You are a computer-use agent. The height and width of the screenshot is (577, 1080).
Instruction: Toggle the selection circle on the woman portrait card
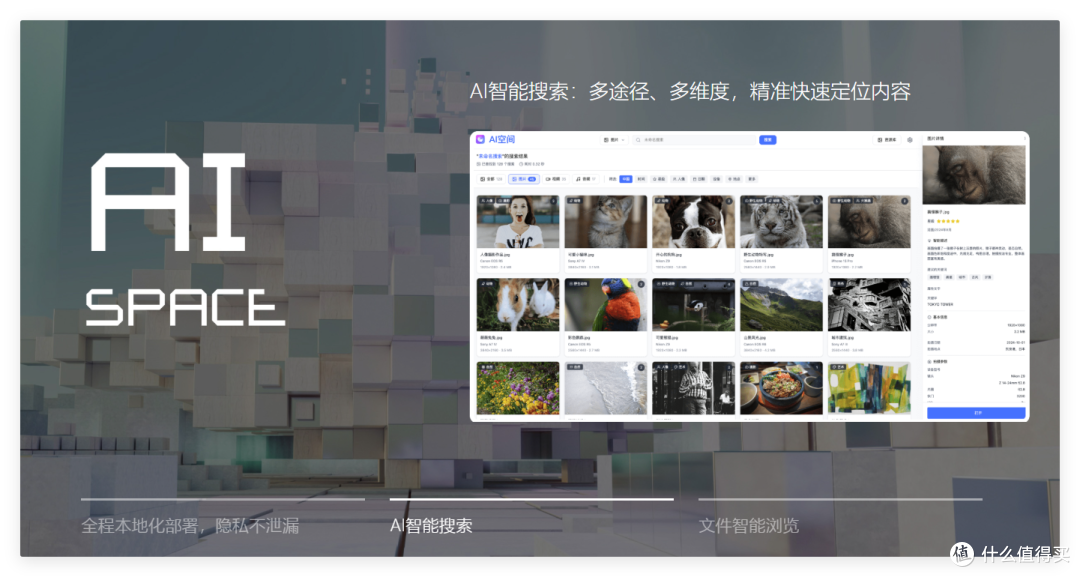point(553,201)
